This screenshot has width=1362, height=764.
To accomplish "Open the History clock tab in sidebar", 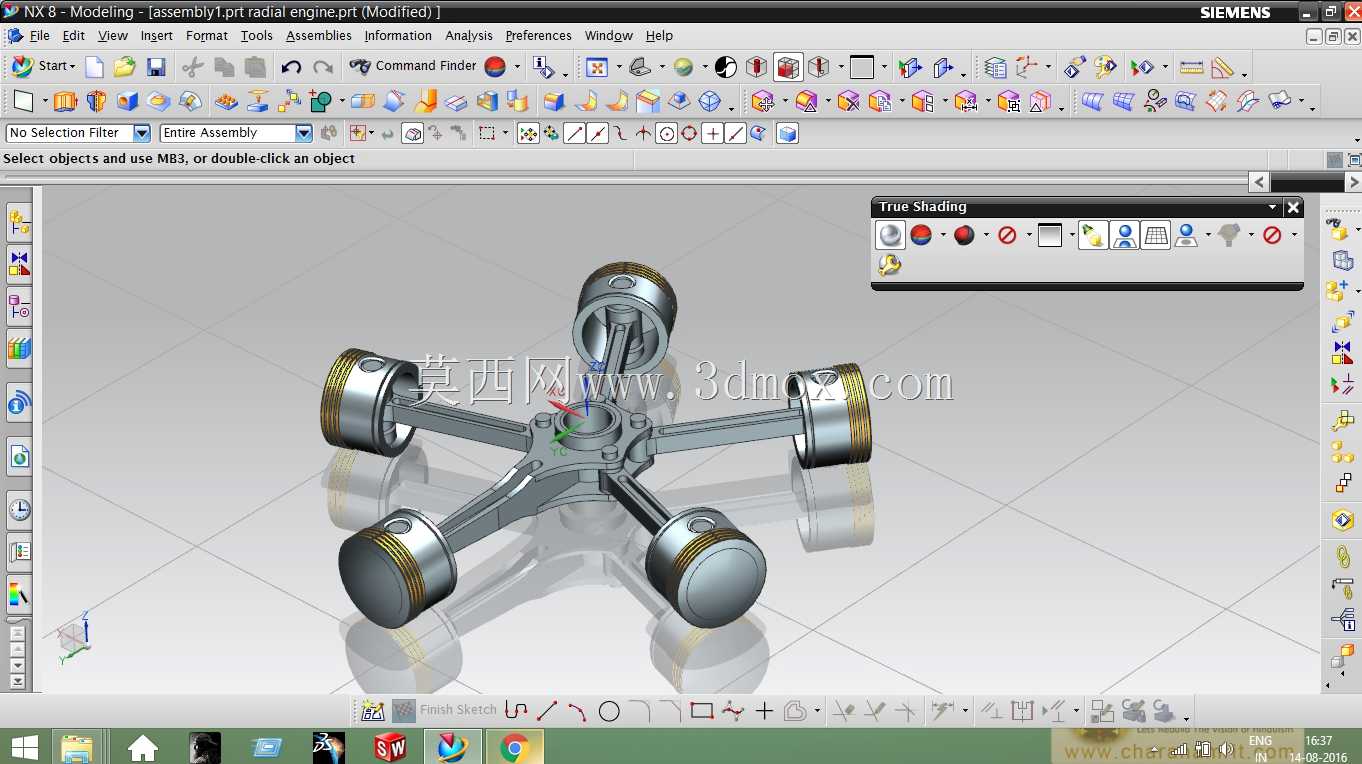I will tap(19, 510).
